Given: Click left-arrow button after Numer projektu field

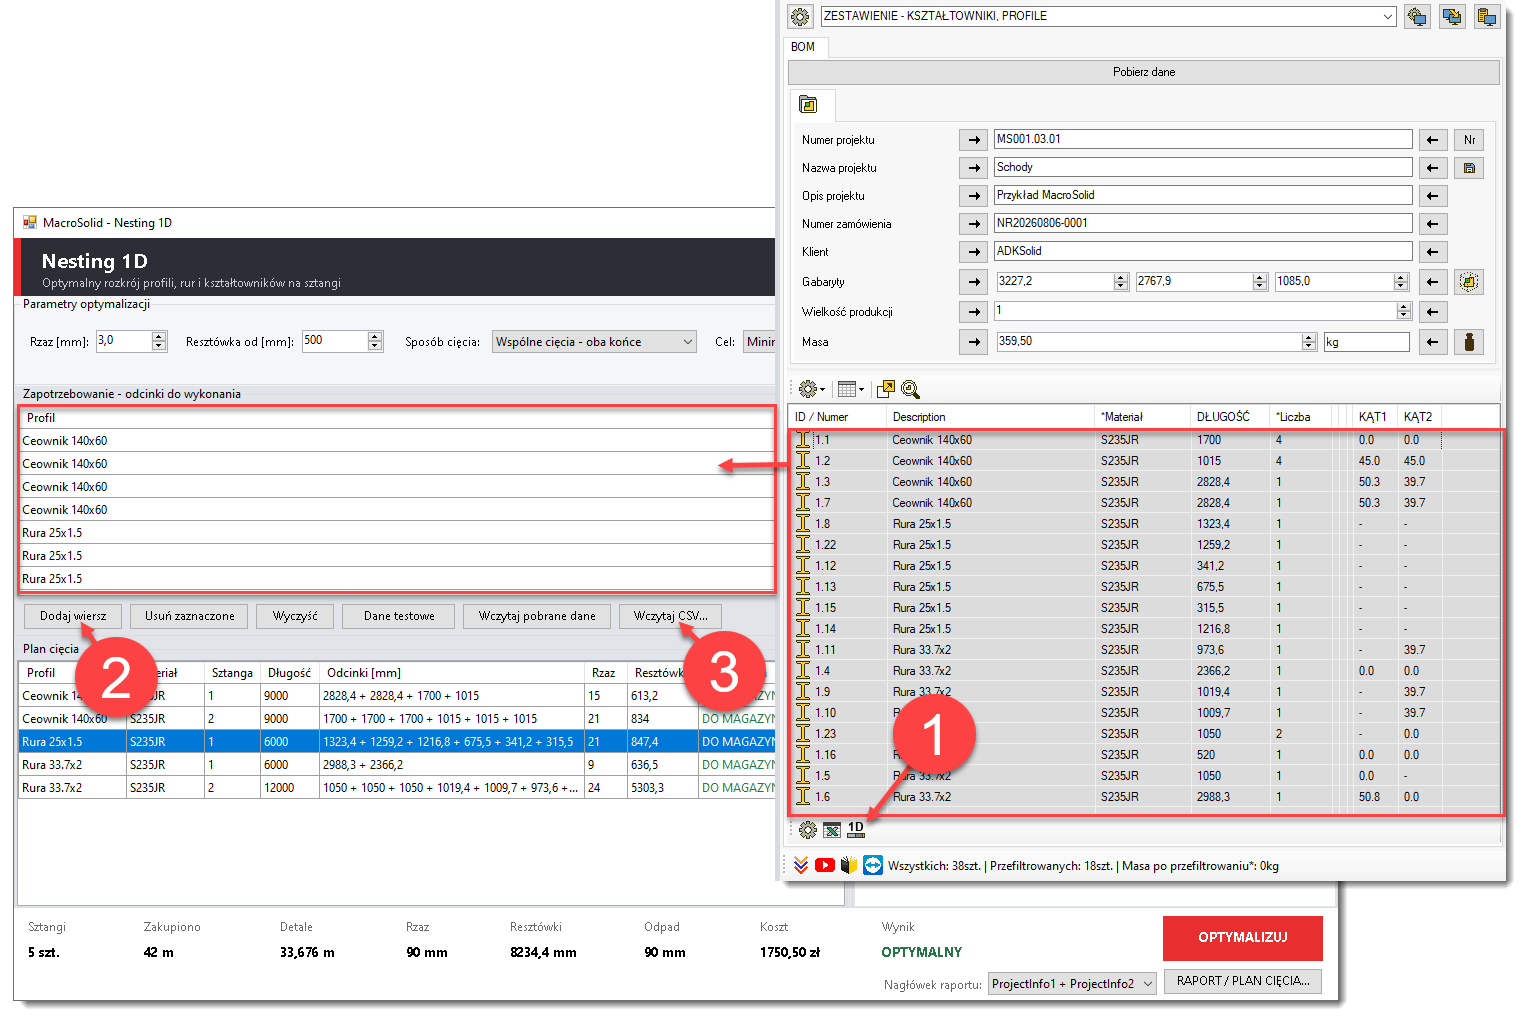Looking at the screenshot, I should 1432,140.
